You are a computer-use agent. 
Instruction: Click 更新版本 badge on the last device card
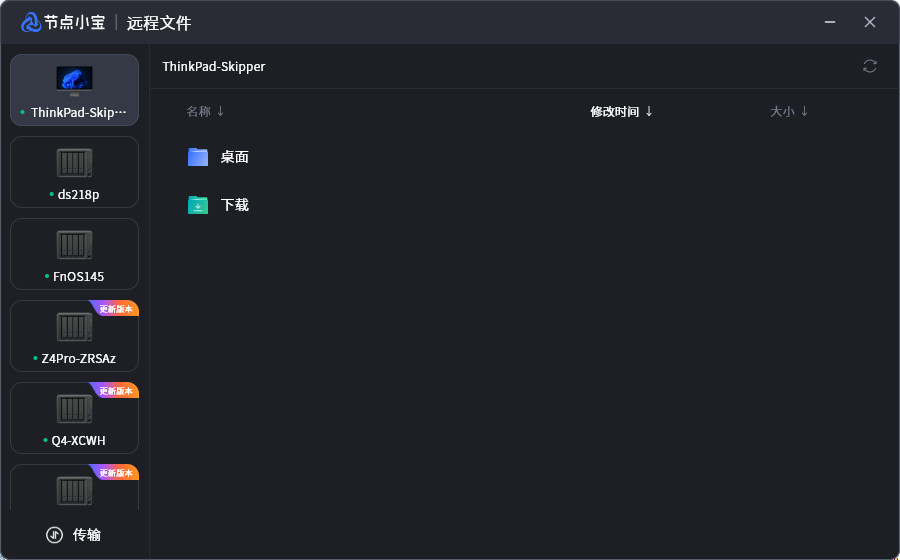(x=115, y=473)
